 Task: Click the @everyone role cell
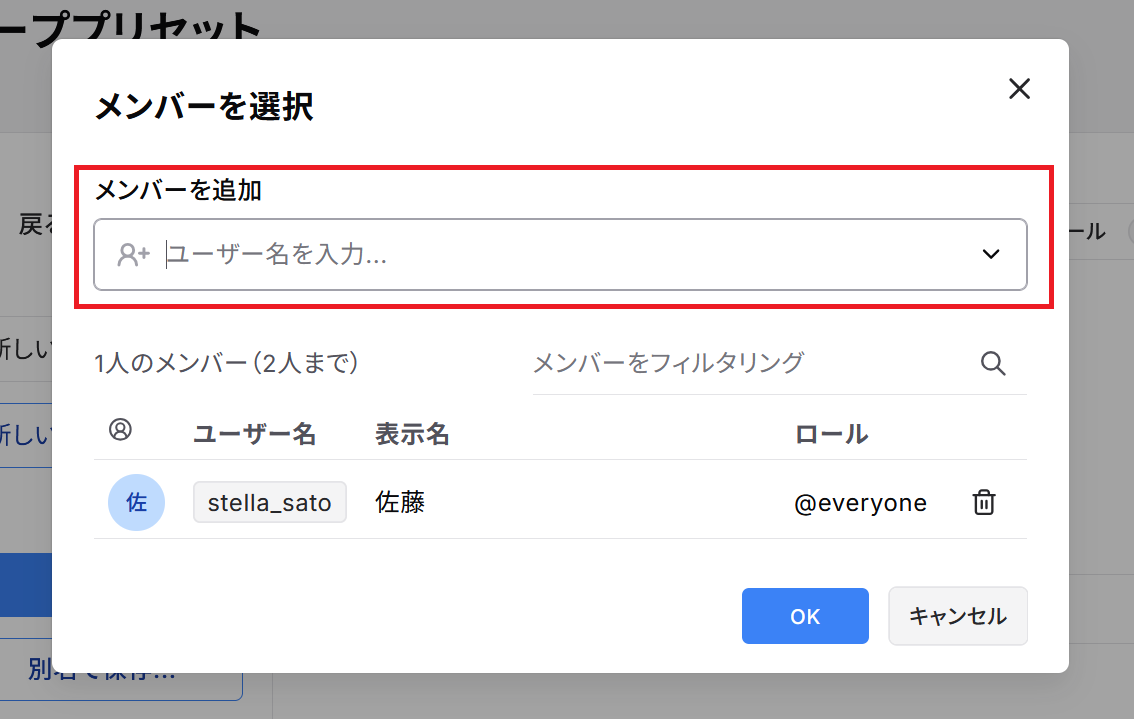click(x=861, y=503)
